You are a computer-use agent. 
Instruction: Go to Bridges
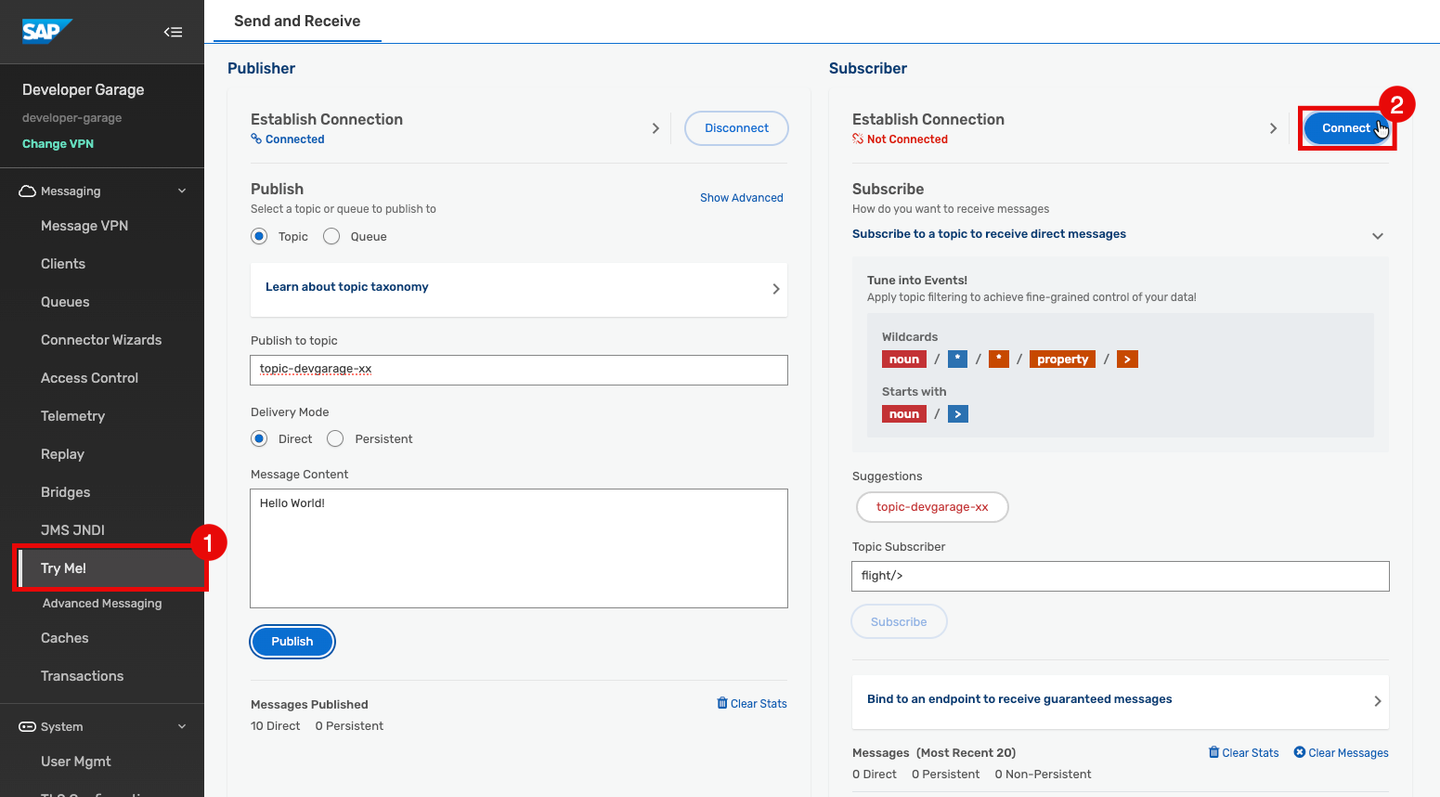[x=65, y=492]
